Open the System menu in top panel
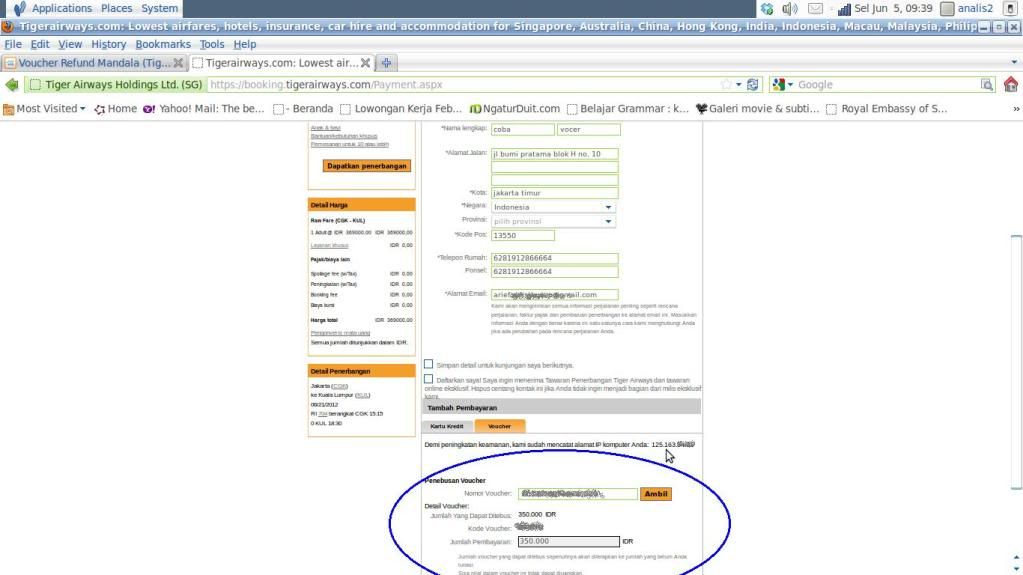 click(x=159, y=8)
